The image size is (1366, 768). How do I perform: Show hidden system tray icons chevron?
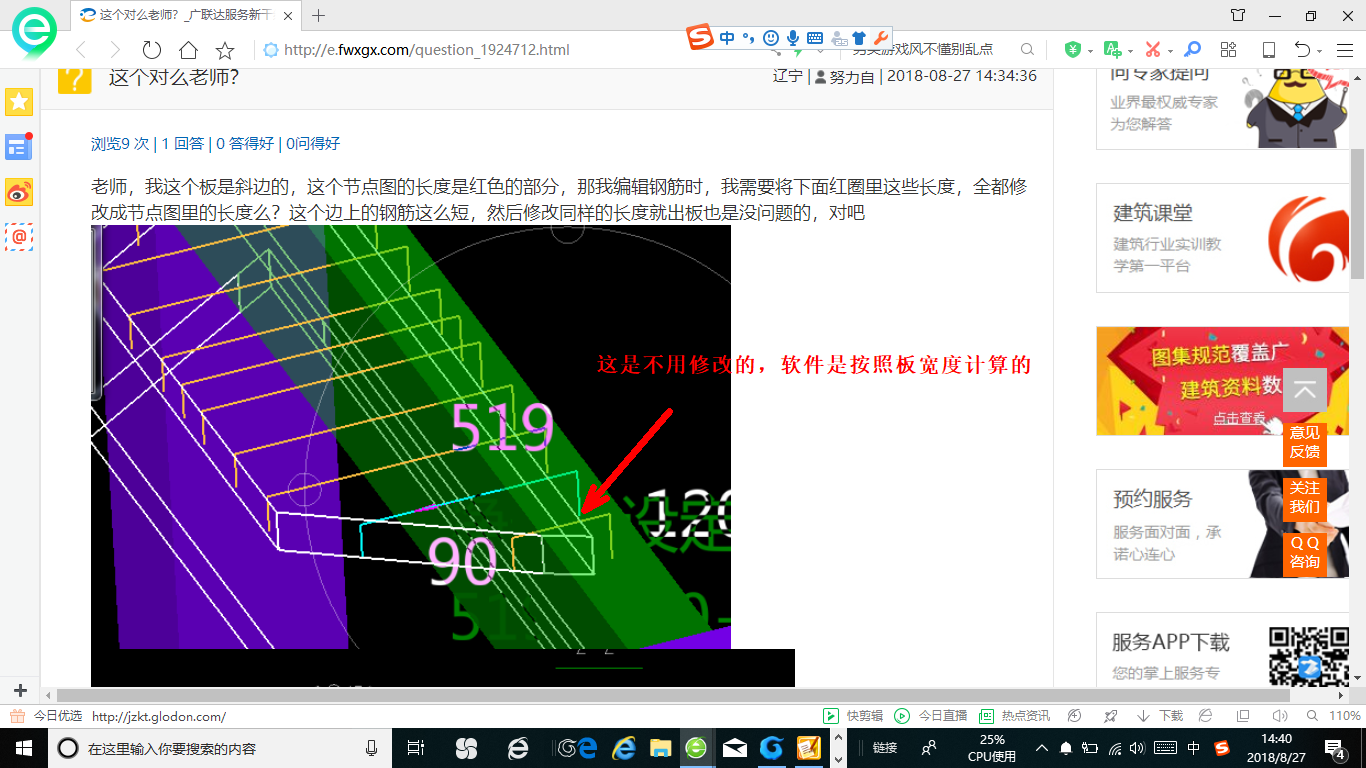[1041, 748]
